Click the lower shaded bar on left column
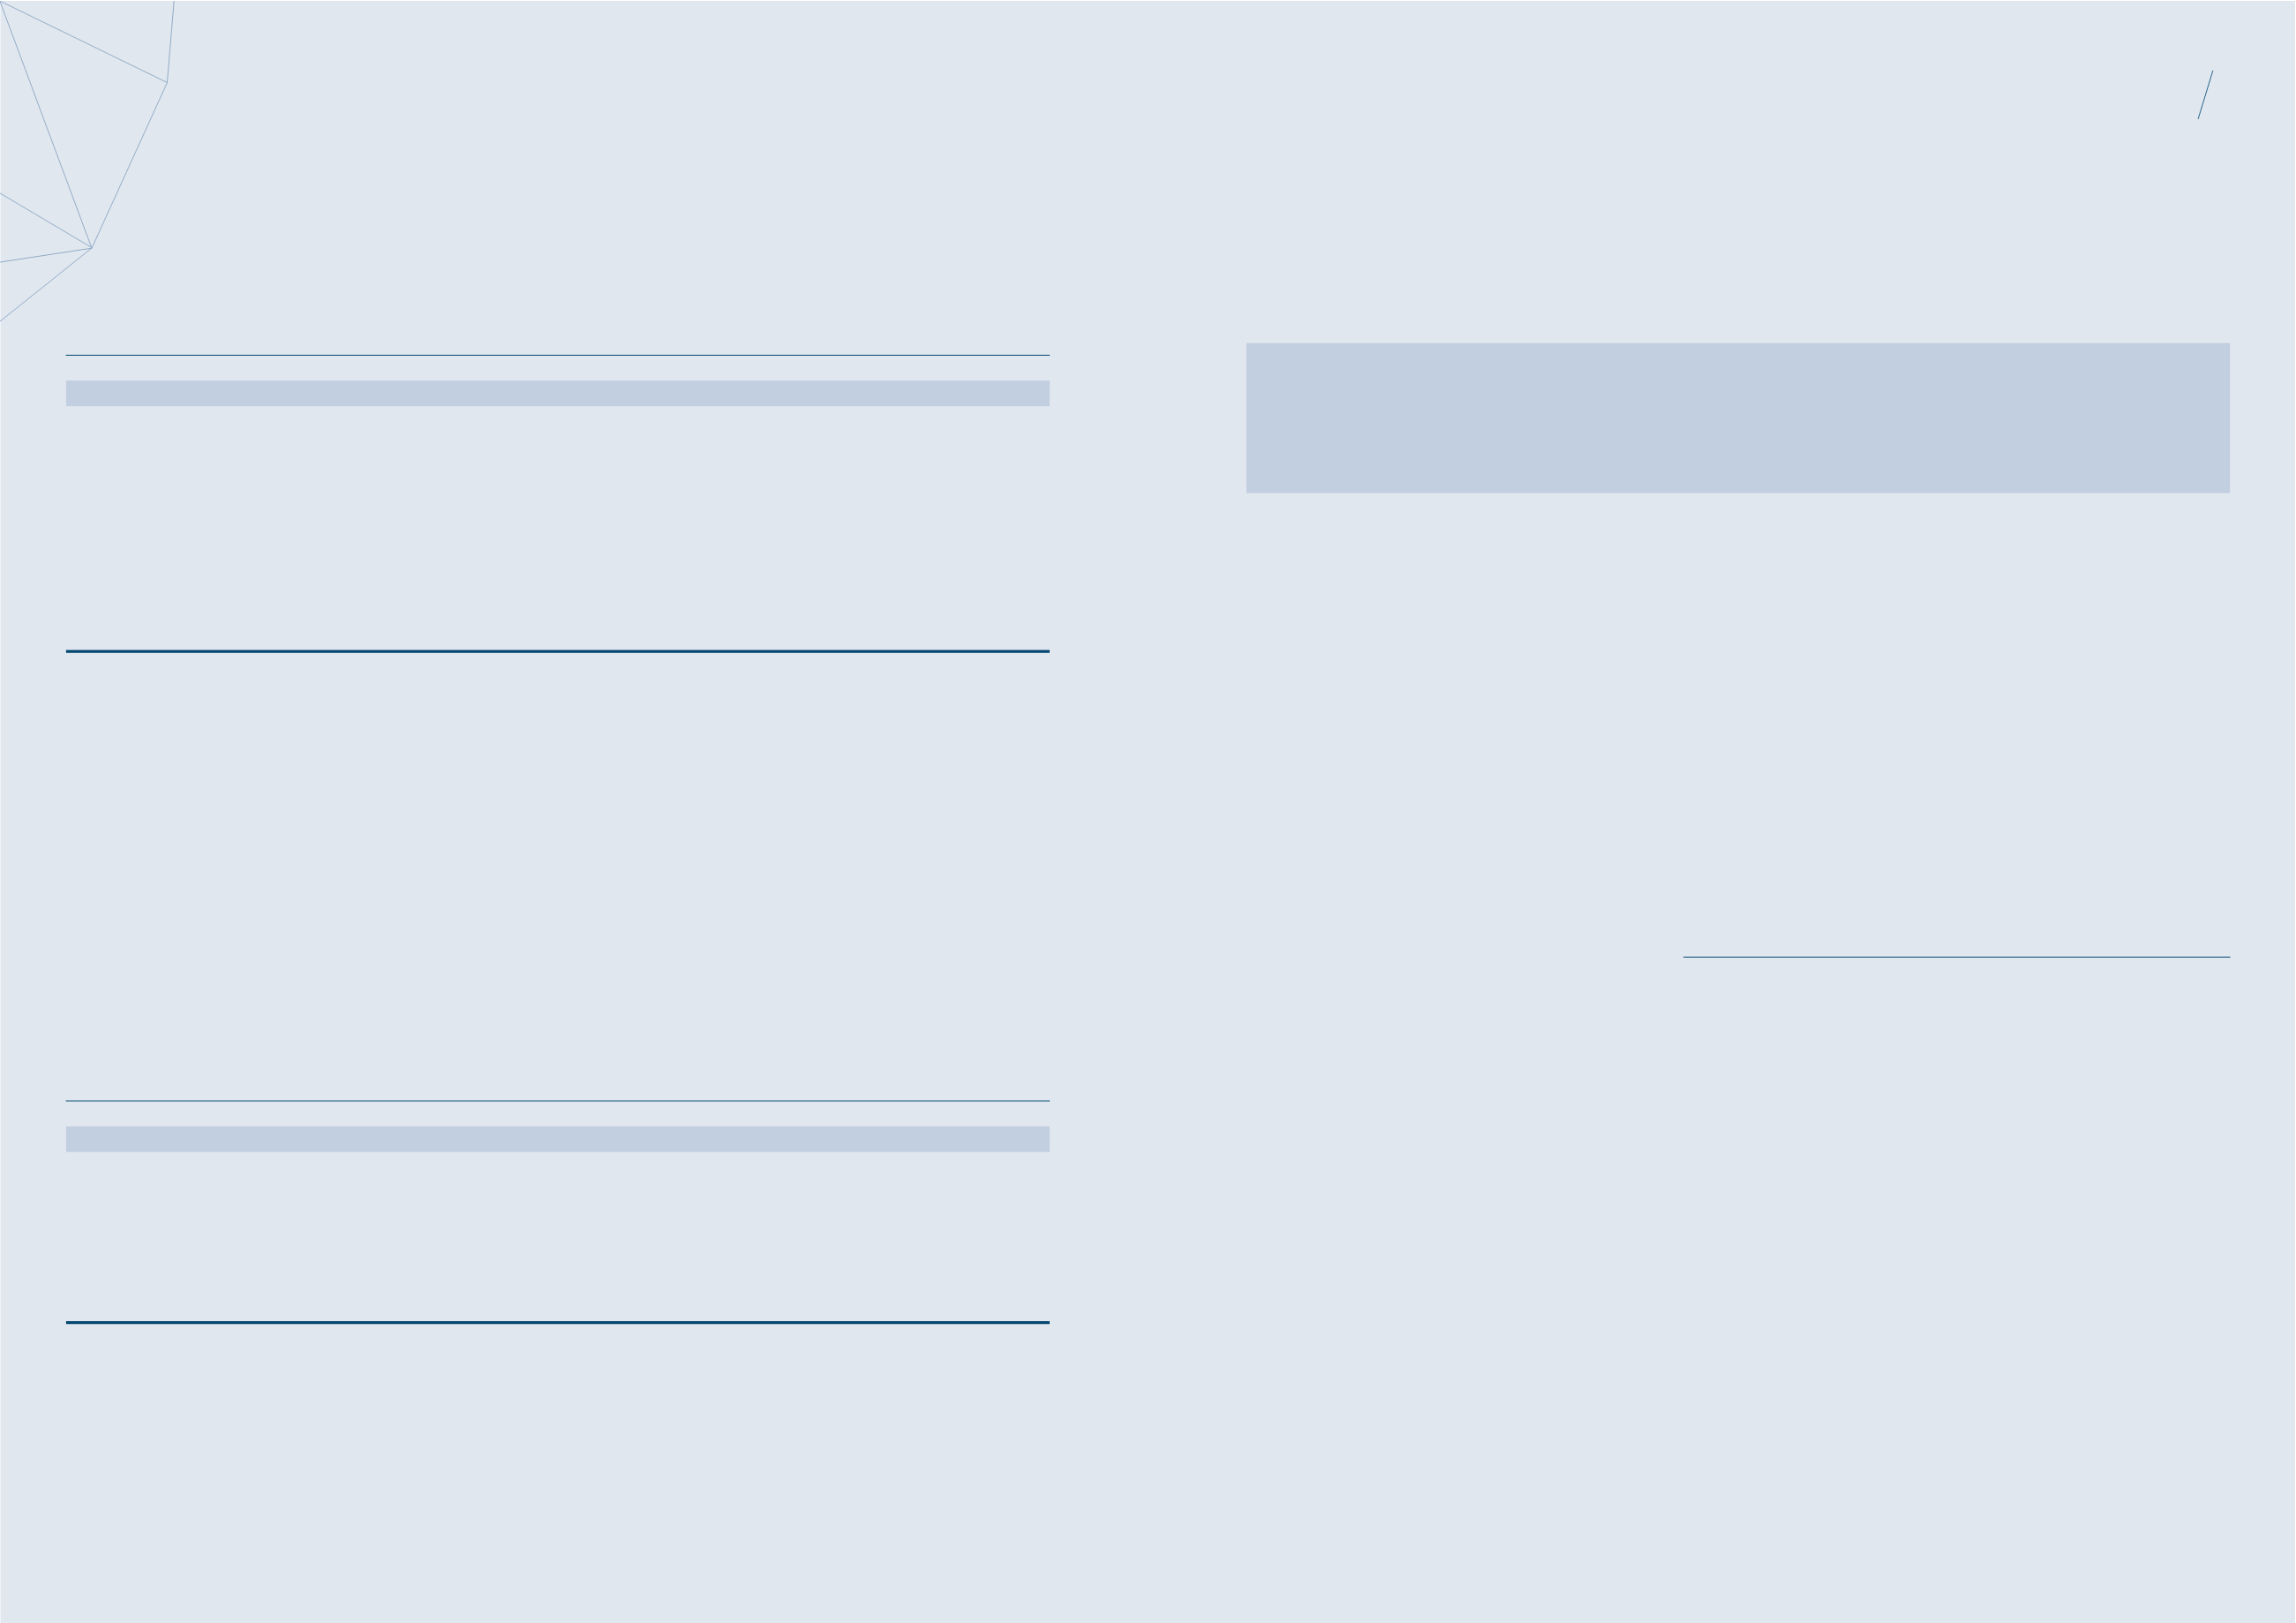This screenshot has width=2296, height=1623. 557,1139
